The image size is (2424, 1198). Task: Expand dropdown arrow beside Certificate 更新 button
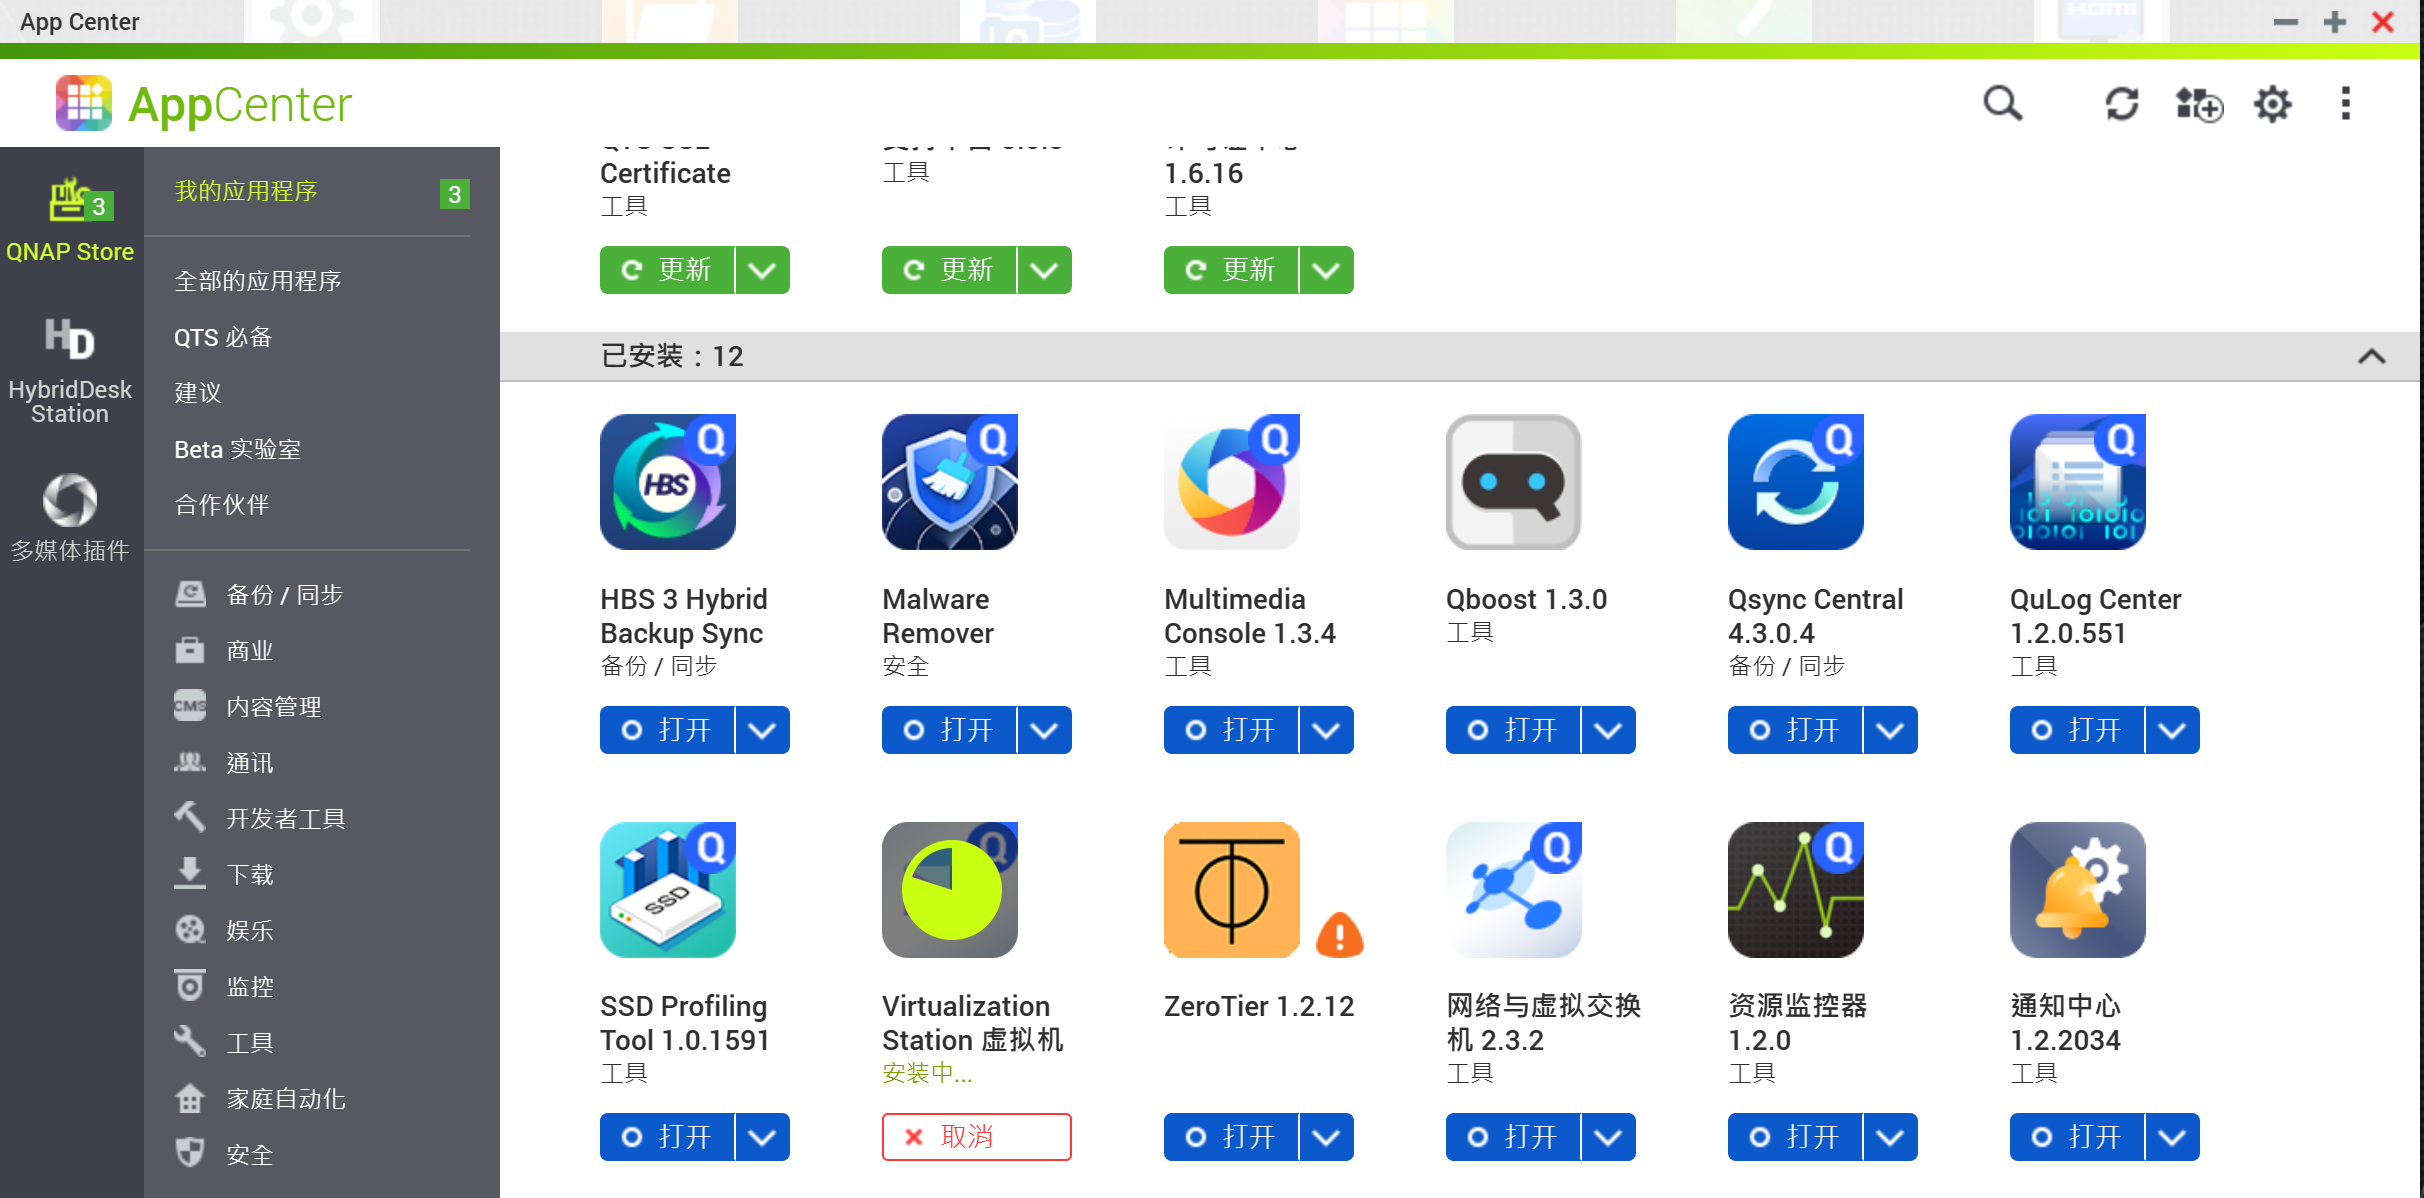[x=763, y=270]
